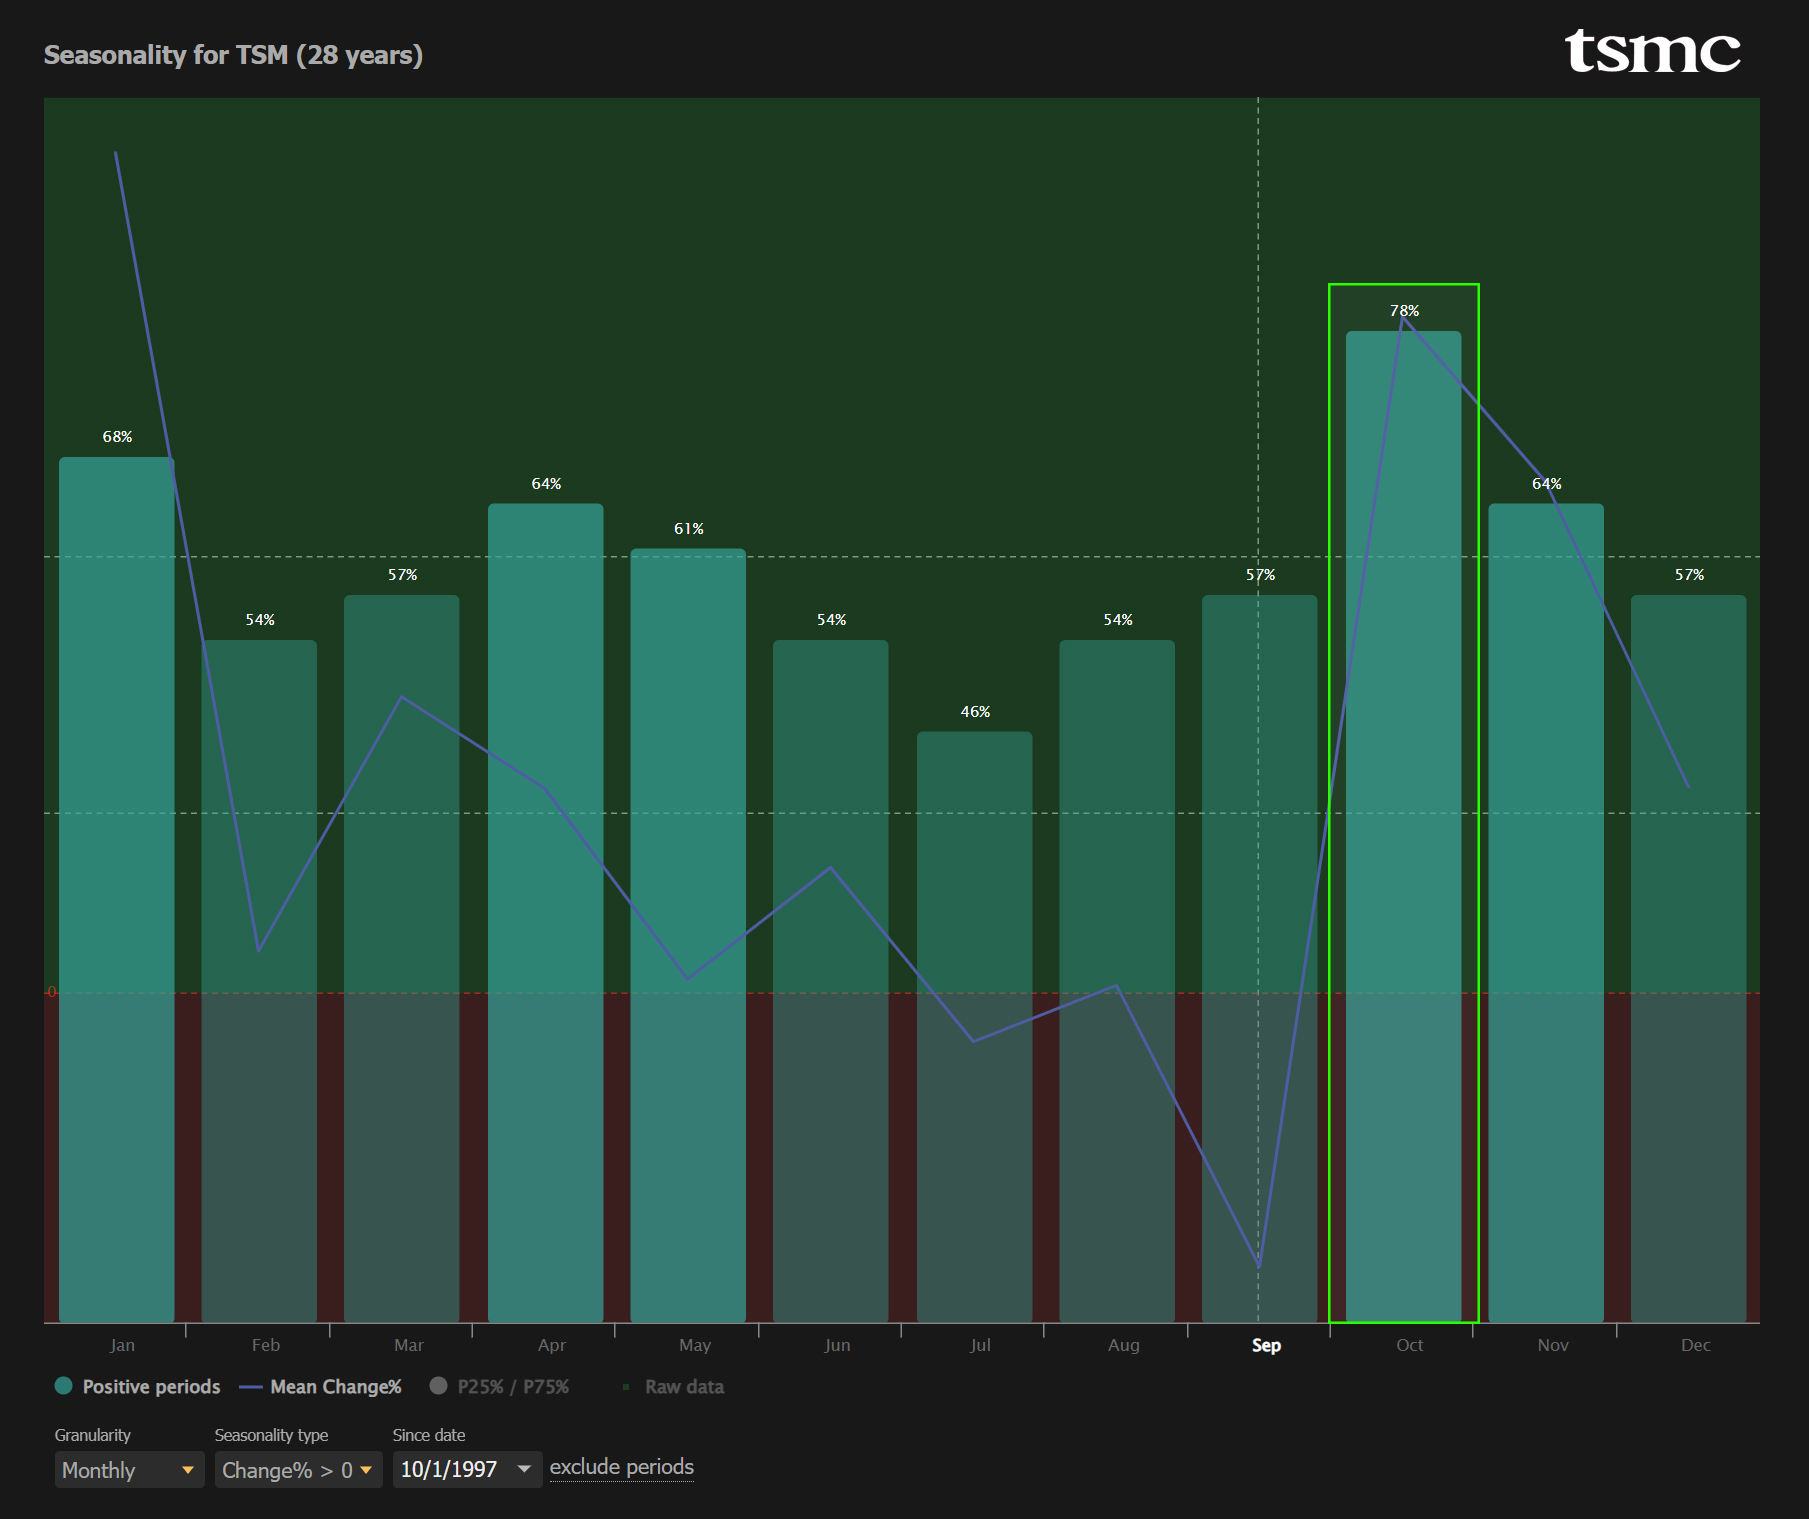Click the Since date 10/1/1997 field text
The height and width of the screenshot is (1519, 1809).
tap(449, 1469)
